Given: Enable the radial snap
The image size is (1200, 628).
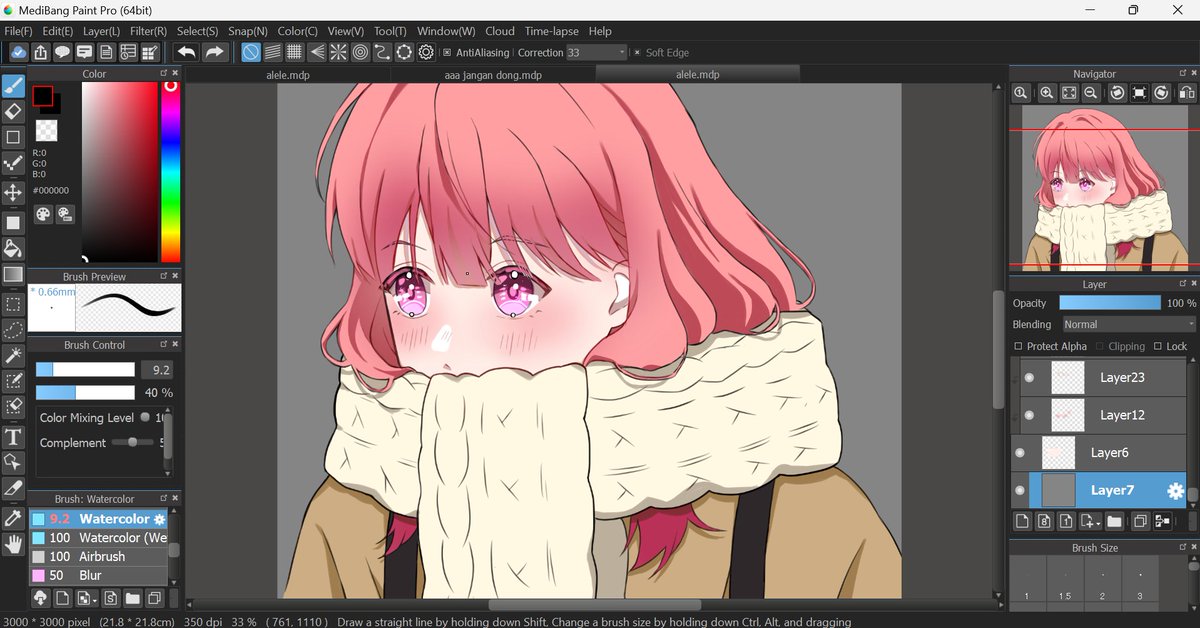Looking at the screenshot, I should (x=339, y=52).
